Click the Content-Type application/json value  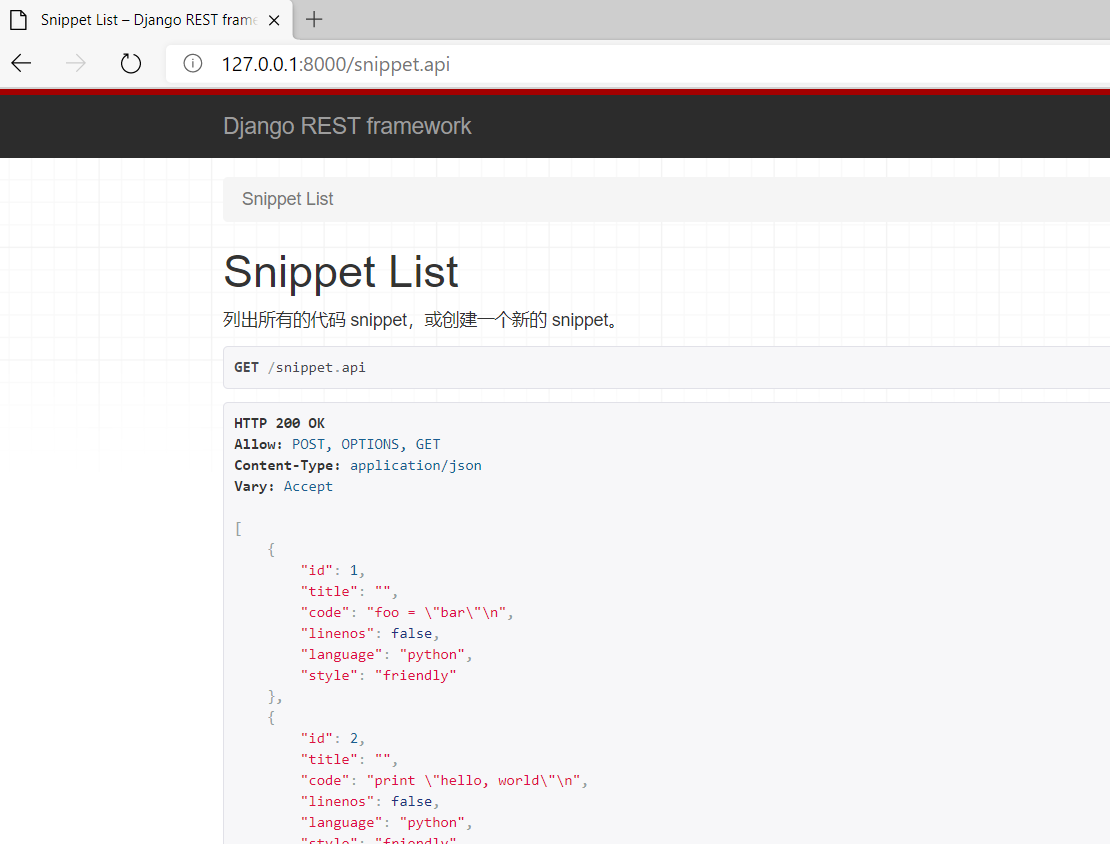pos(416,465)
